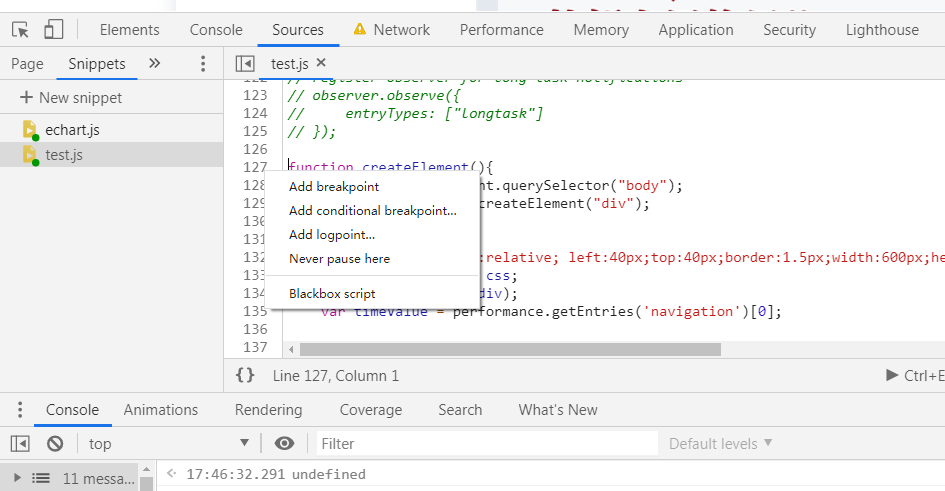Open the navigator three-dot options menu

203,63
